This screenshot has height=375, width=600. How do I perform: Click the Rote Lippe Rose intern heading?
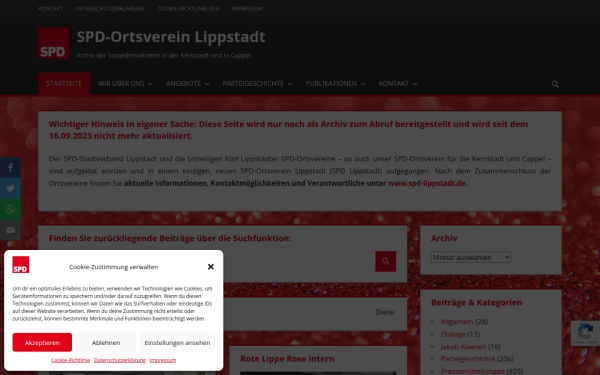click(287, 359)
